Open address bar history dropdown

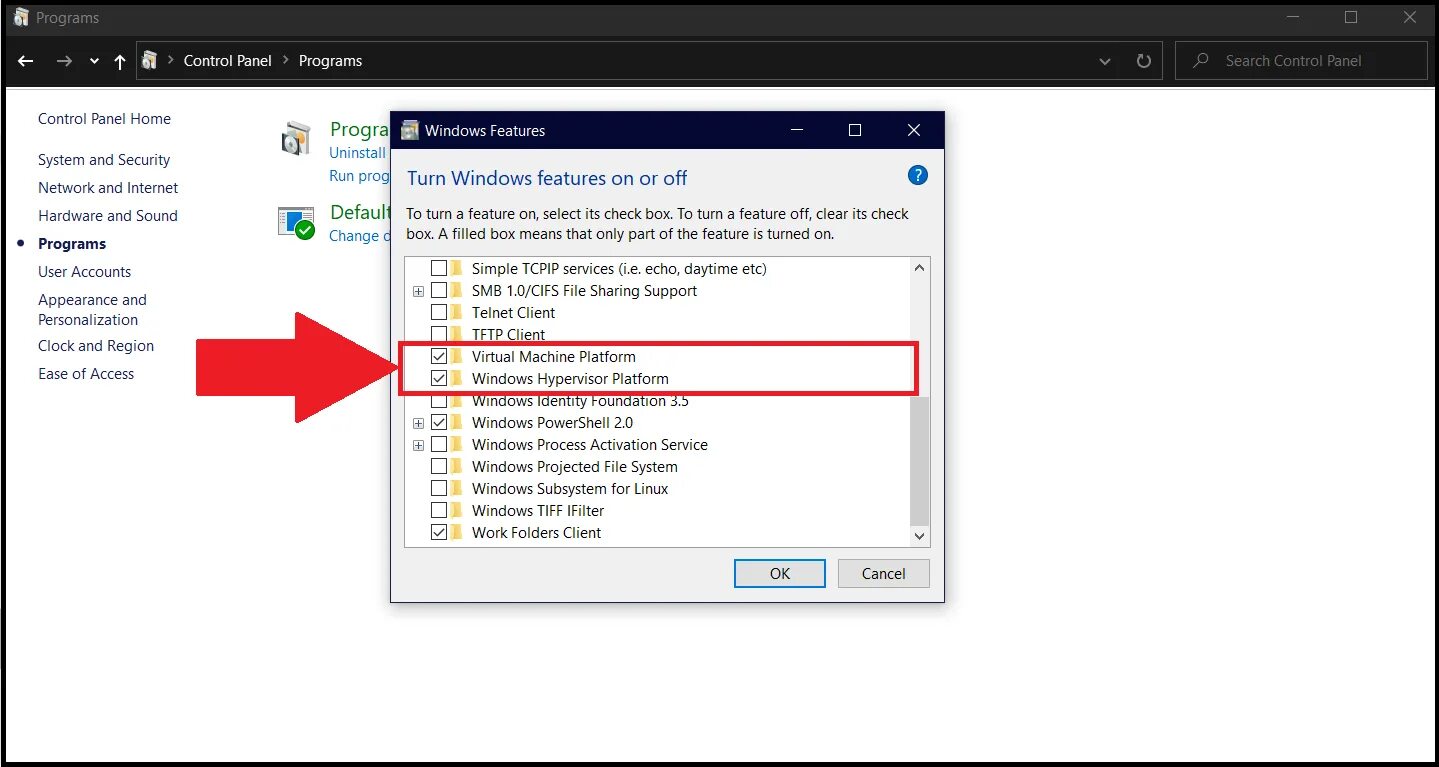1105,61
